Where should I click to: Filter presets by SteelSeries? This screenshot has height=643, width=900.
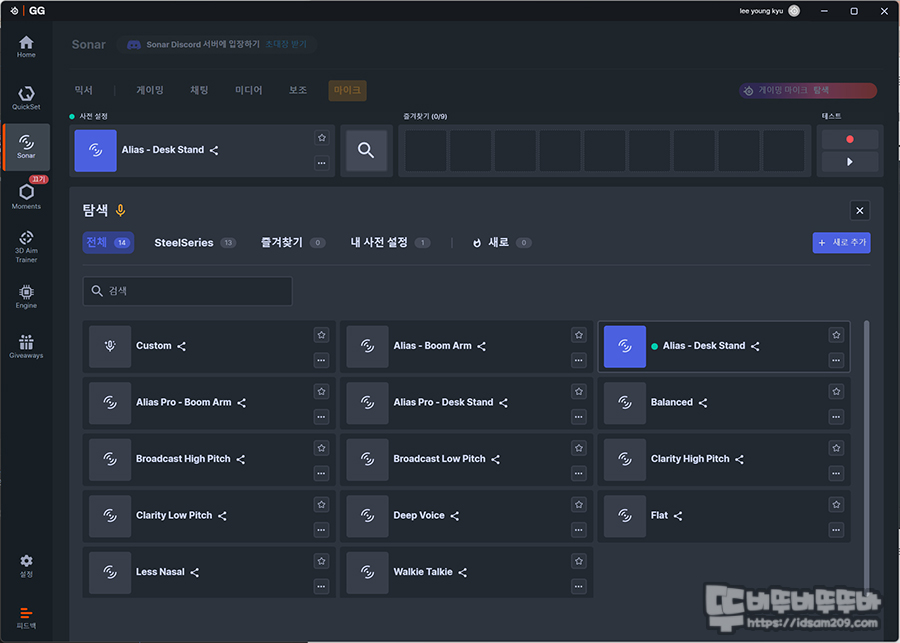coord(195,243)
